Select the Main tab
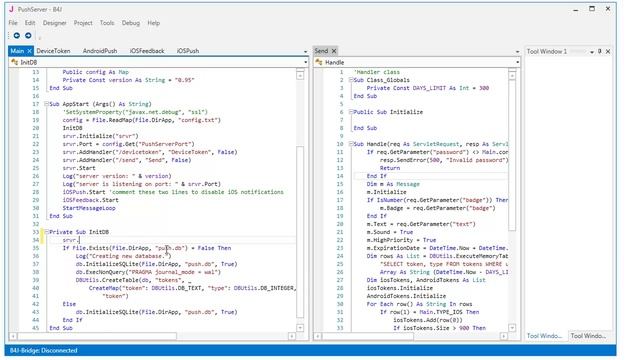 point(17,51)
